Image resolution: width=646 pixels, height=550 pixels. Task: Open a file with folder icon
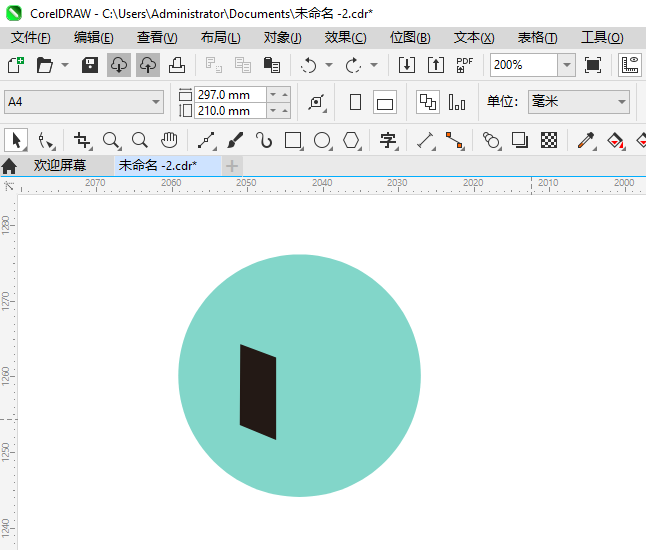tap(44, 65)
